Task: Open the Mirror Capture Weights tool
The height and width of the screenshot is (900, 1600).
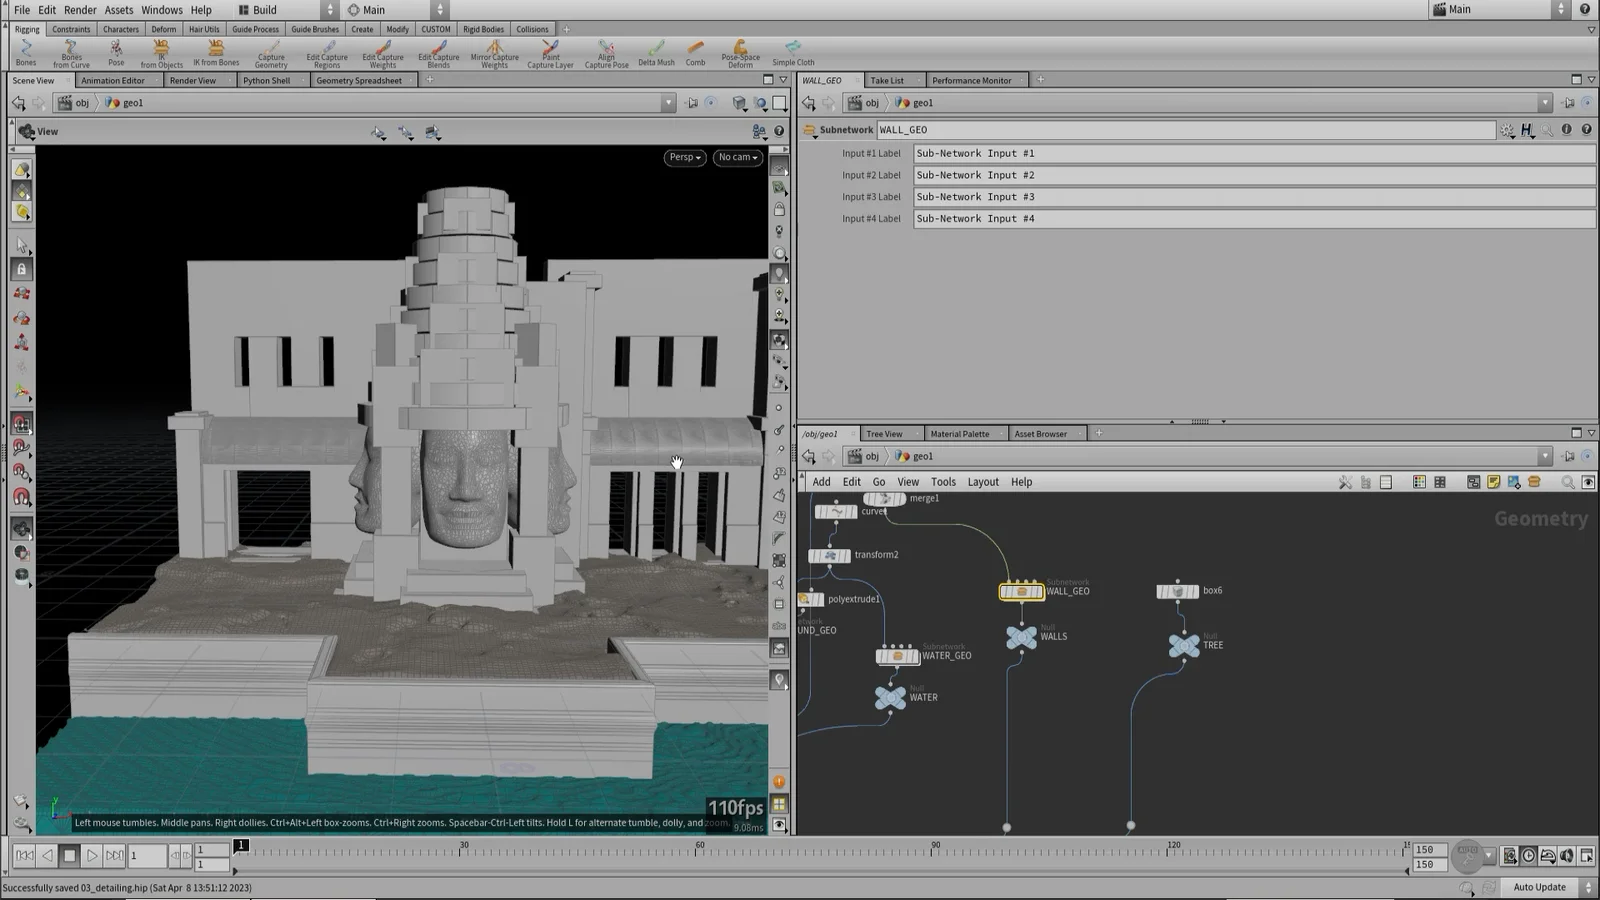Action: coord(495,52)
